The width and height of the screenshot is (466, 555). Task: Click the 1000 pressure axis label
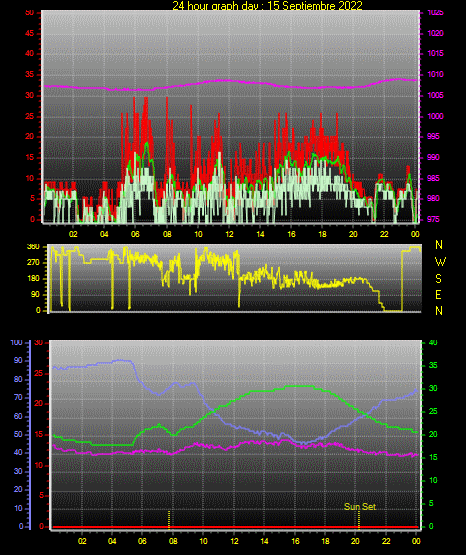coord(435,116)
